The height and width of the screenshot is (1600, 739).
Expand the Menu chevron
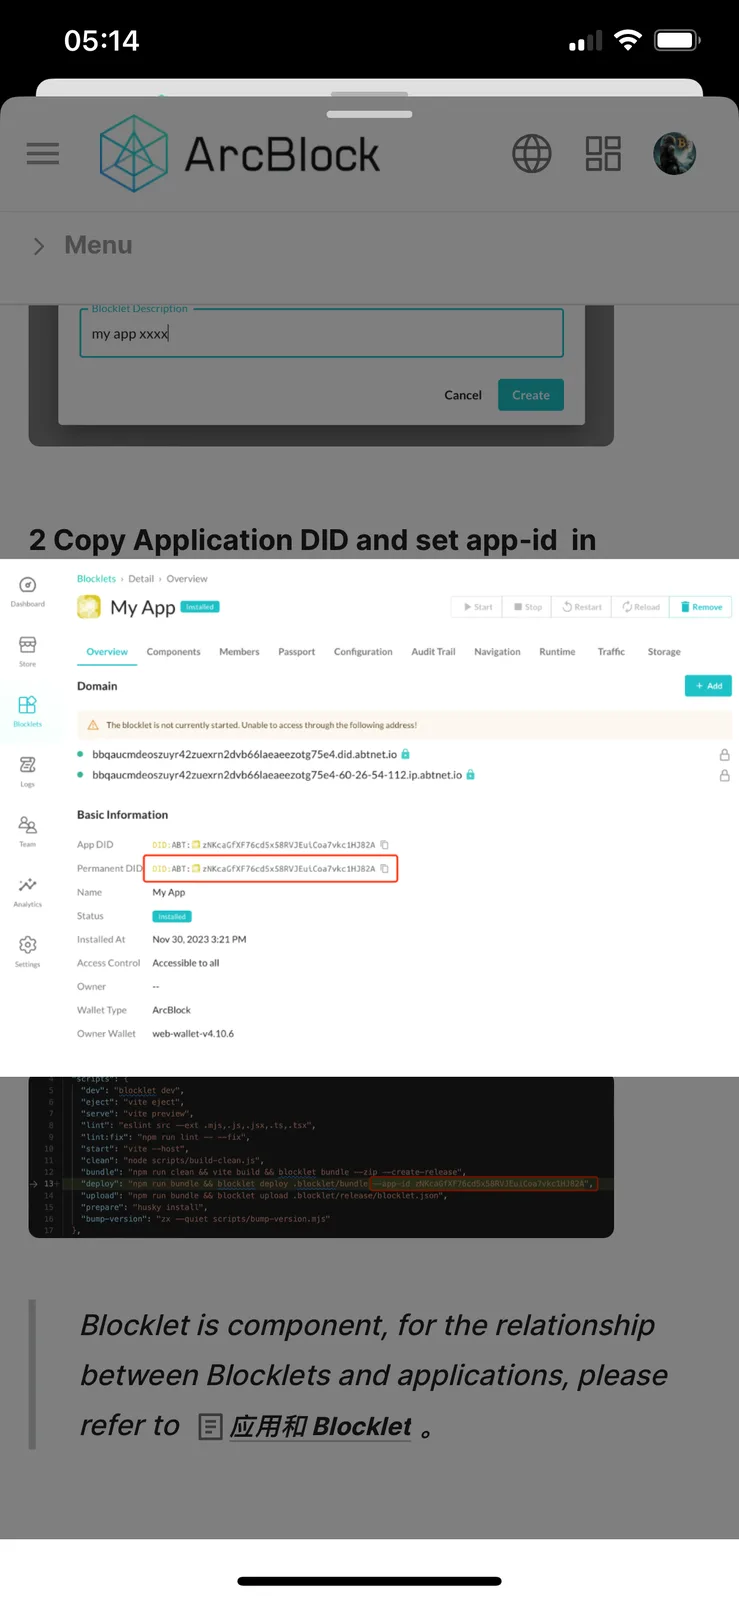click(39, 246)
